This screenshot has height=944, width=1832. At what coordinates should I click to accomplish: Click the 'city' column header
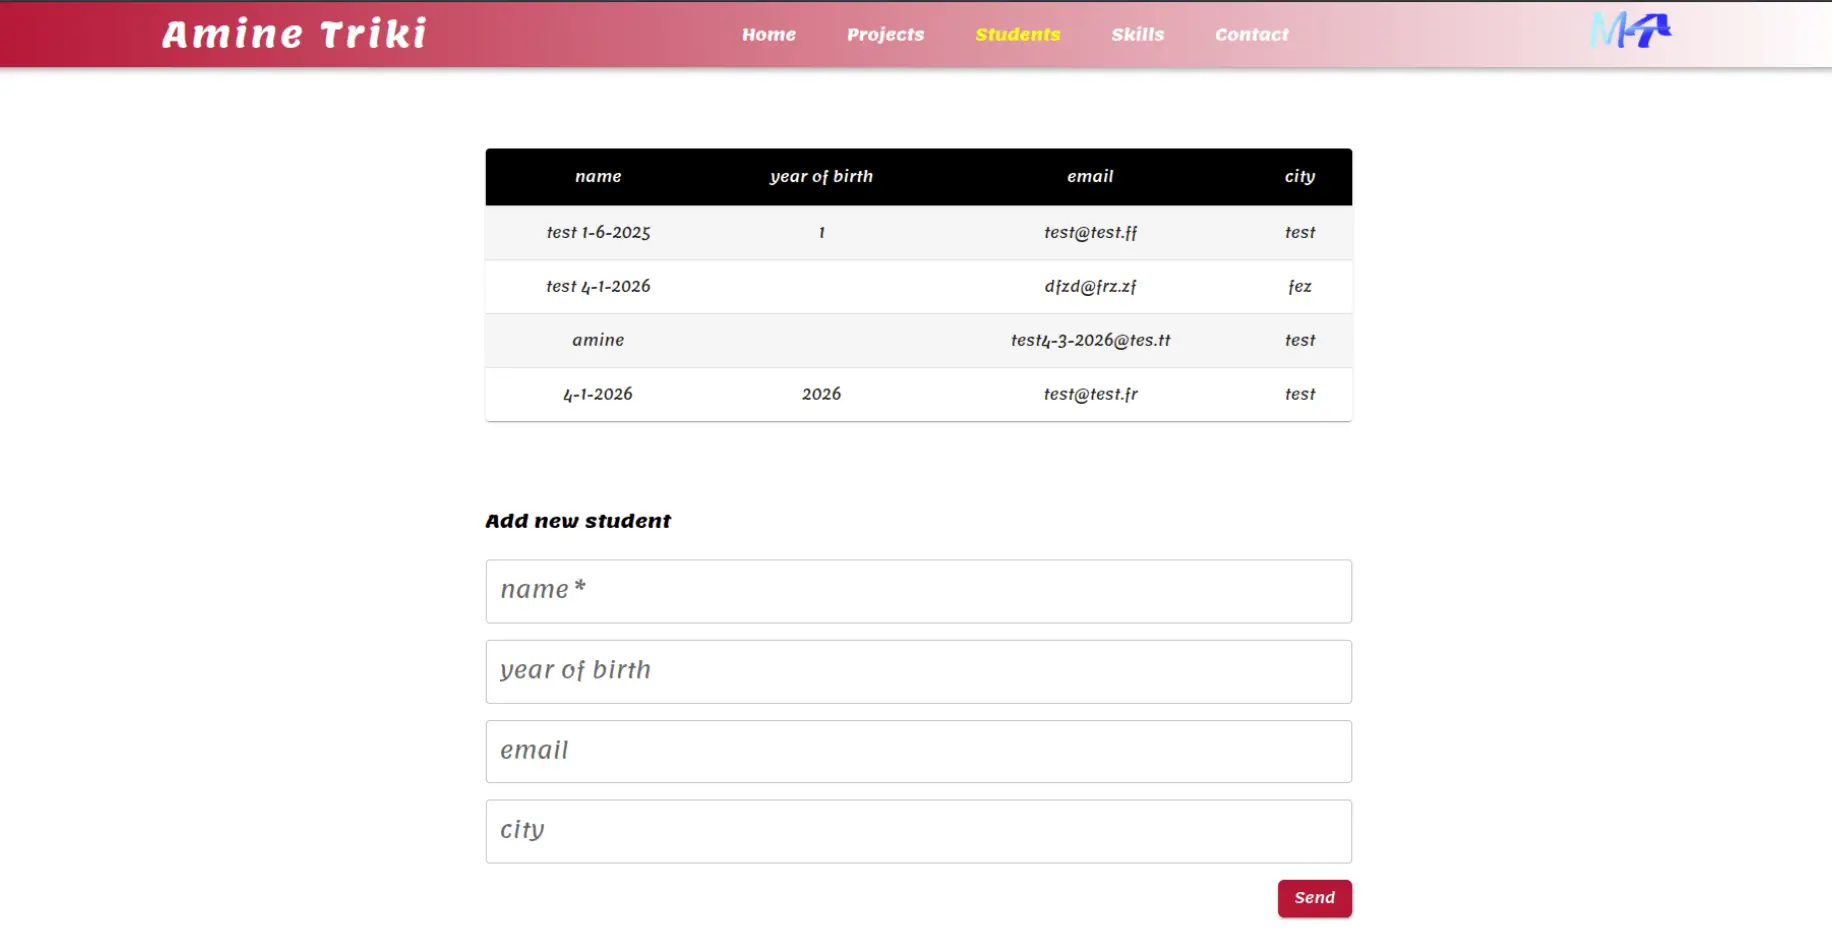click(1300, 176)
